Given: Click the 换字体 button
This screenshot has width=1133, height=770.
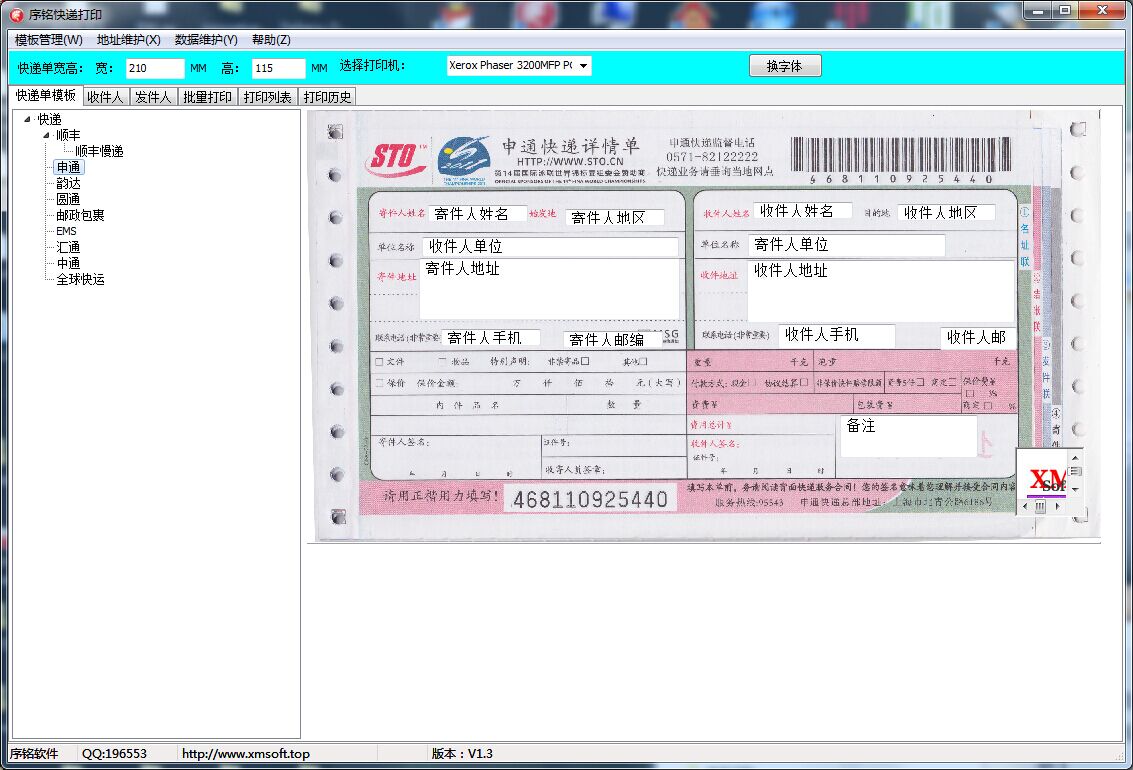Looking at the screenshot, I should pos(785,66).
